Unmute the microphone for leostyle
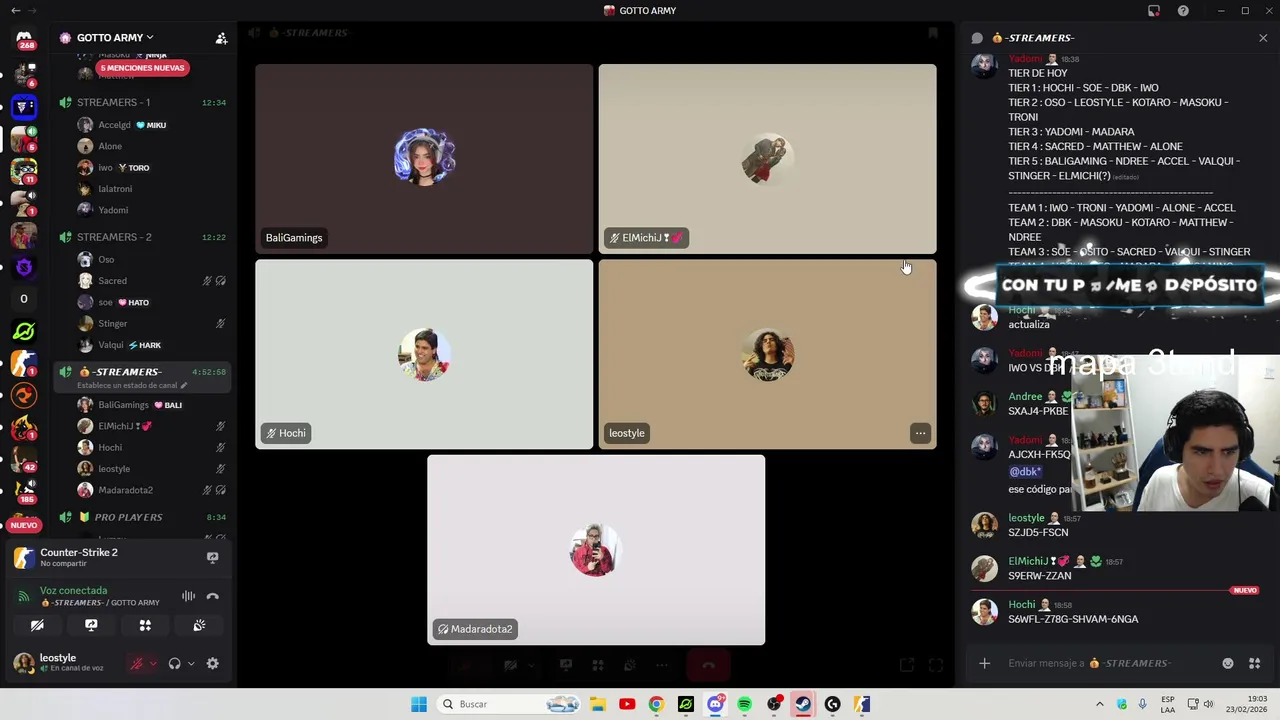Viewport: 1280px width, 720px height. (x=137, y=663)
